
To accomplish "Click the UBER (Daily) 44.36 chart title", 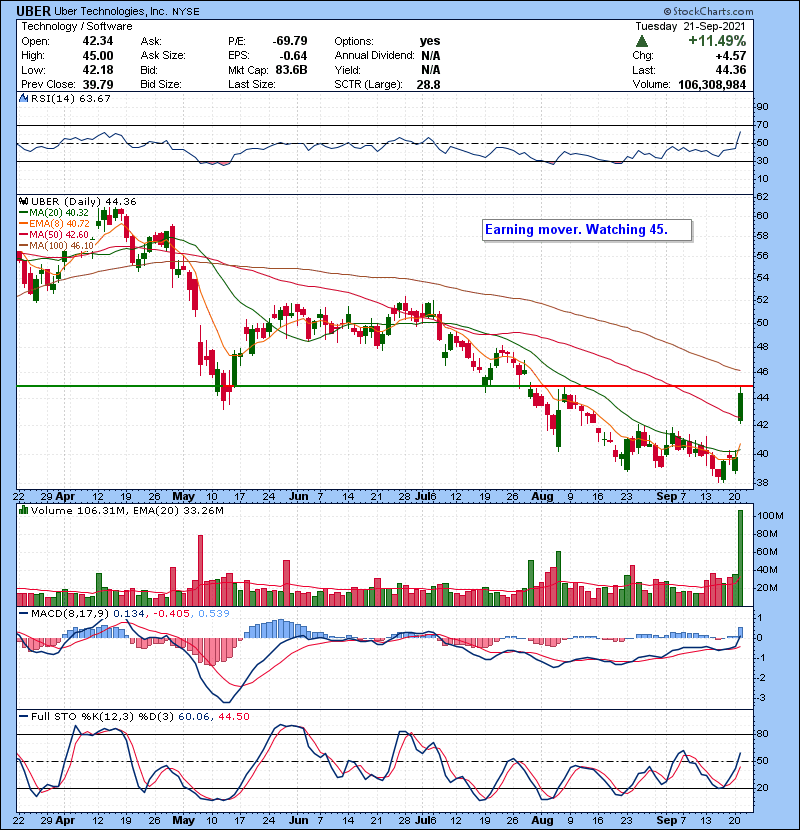I will tap(84, 202).
